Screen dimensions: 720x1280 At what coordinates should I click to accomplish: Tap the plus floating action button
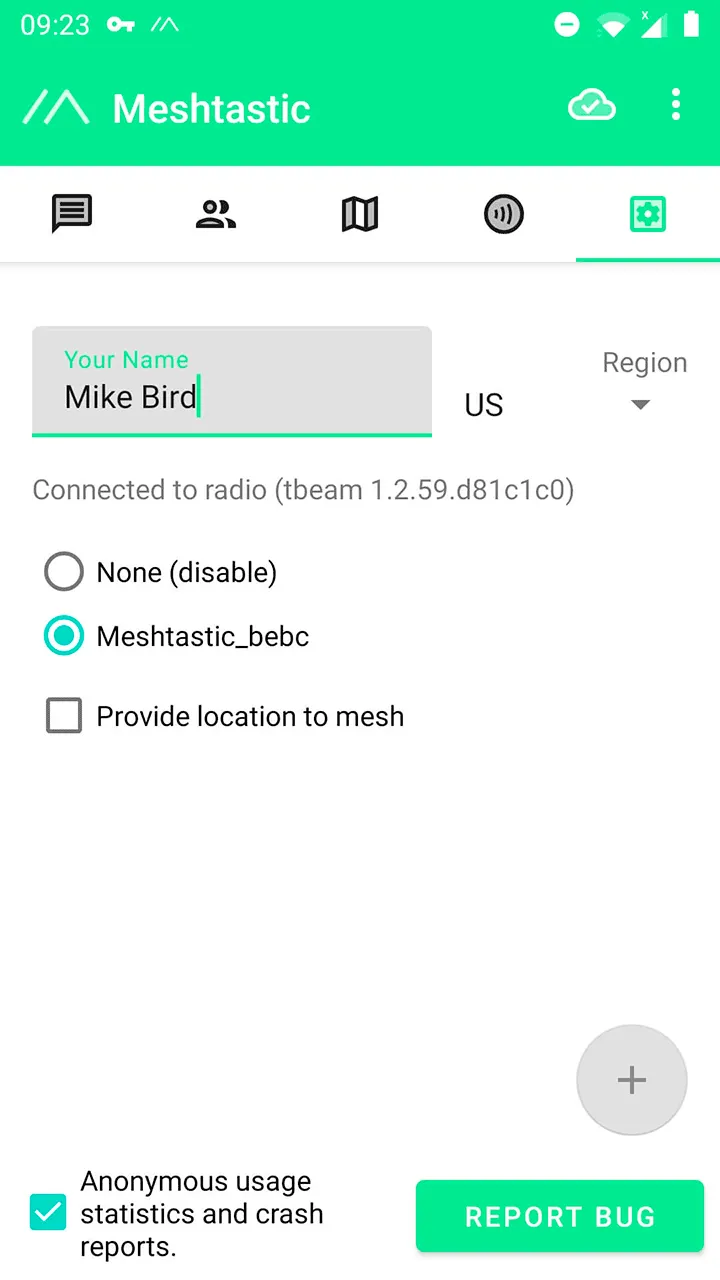click(632, 1080)
